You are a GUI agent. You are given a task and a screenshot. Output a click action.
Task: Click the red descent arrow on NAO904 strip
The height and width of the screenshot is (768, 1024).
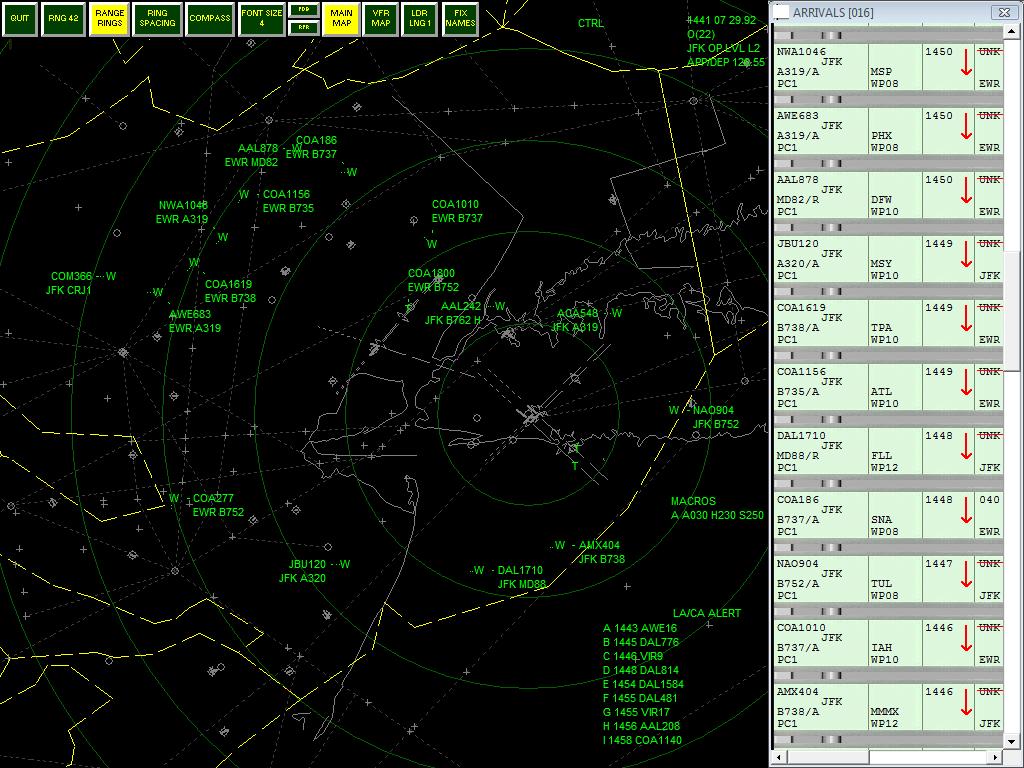pyautogui.click(x=966, y=575)
